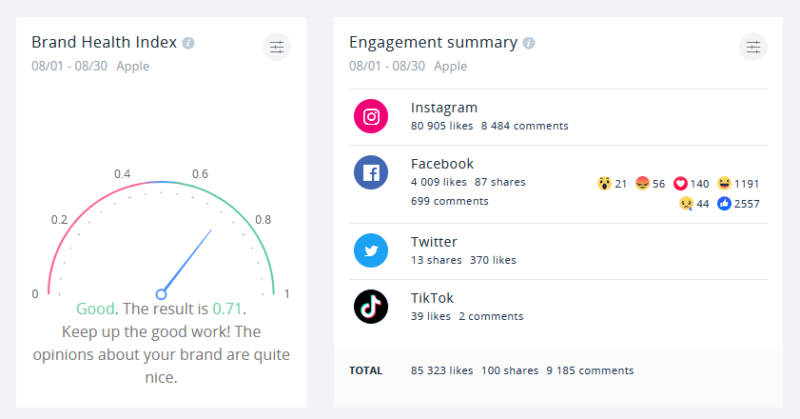Viewport: 800px width, 419px height.
Task: Click the Facebook wow reaction emoji
Action: click(x=604, y=184)
